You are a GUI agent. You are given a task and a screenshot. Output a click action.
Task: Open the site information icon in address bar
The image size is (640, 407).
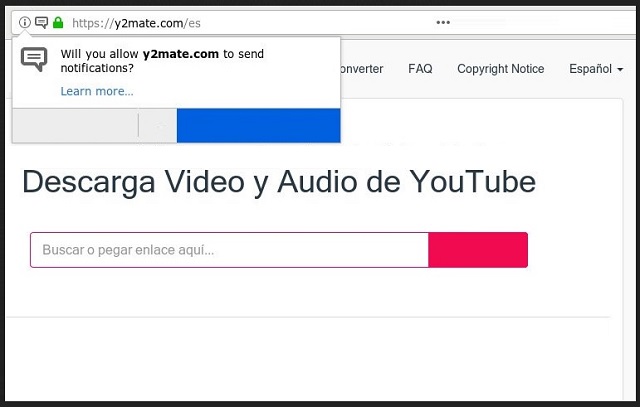(x=25, y=22)
